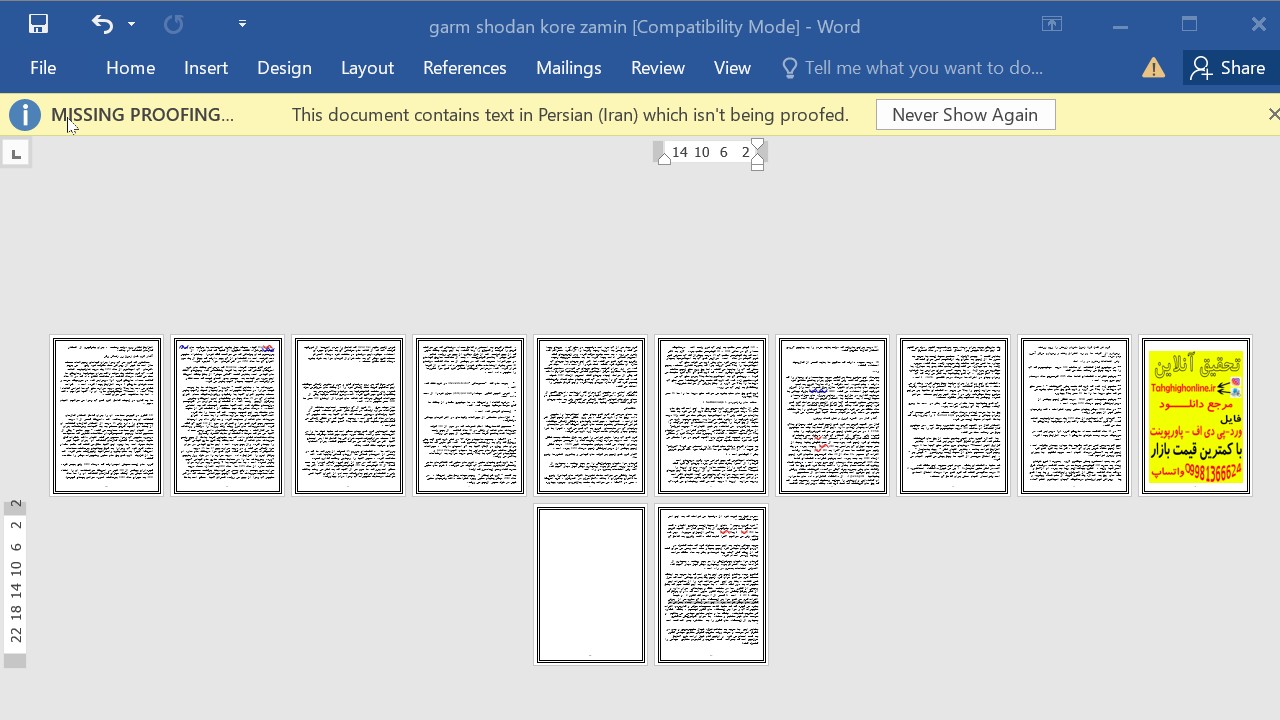Click the vertical ruler on the left

pos(15,584)
